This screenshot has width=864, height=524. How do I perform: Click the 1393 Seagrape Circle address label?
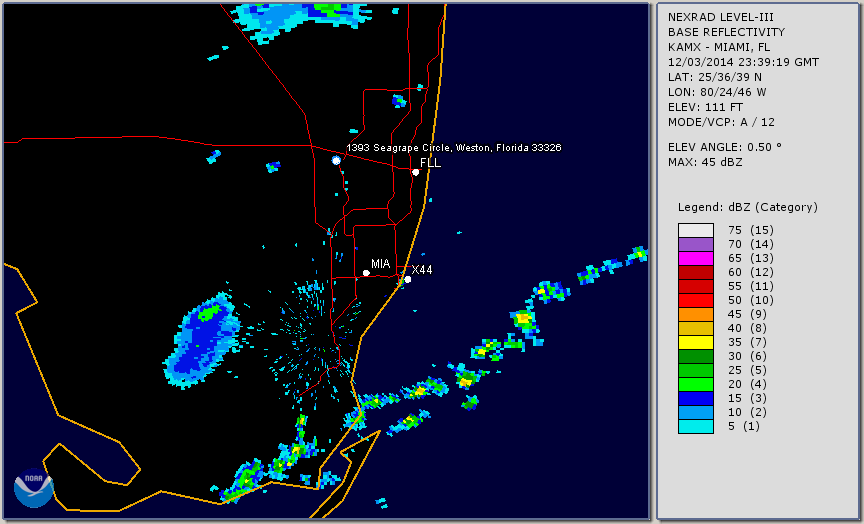point(453,148)
